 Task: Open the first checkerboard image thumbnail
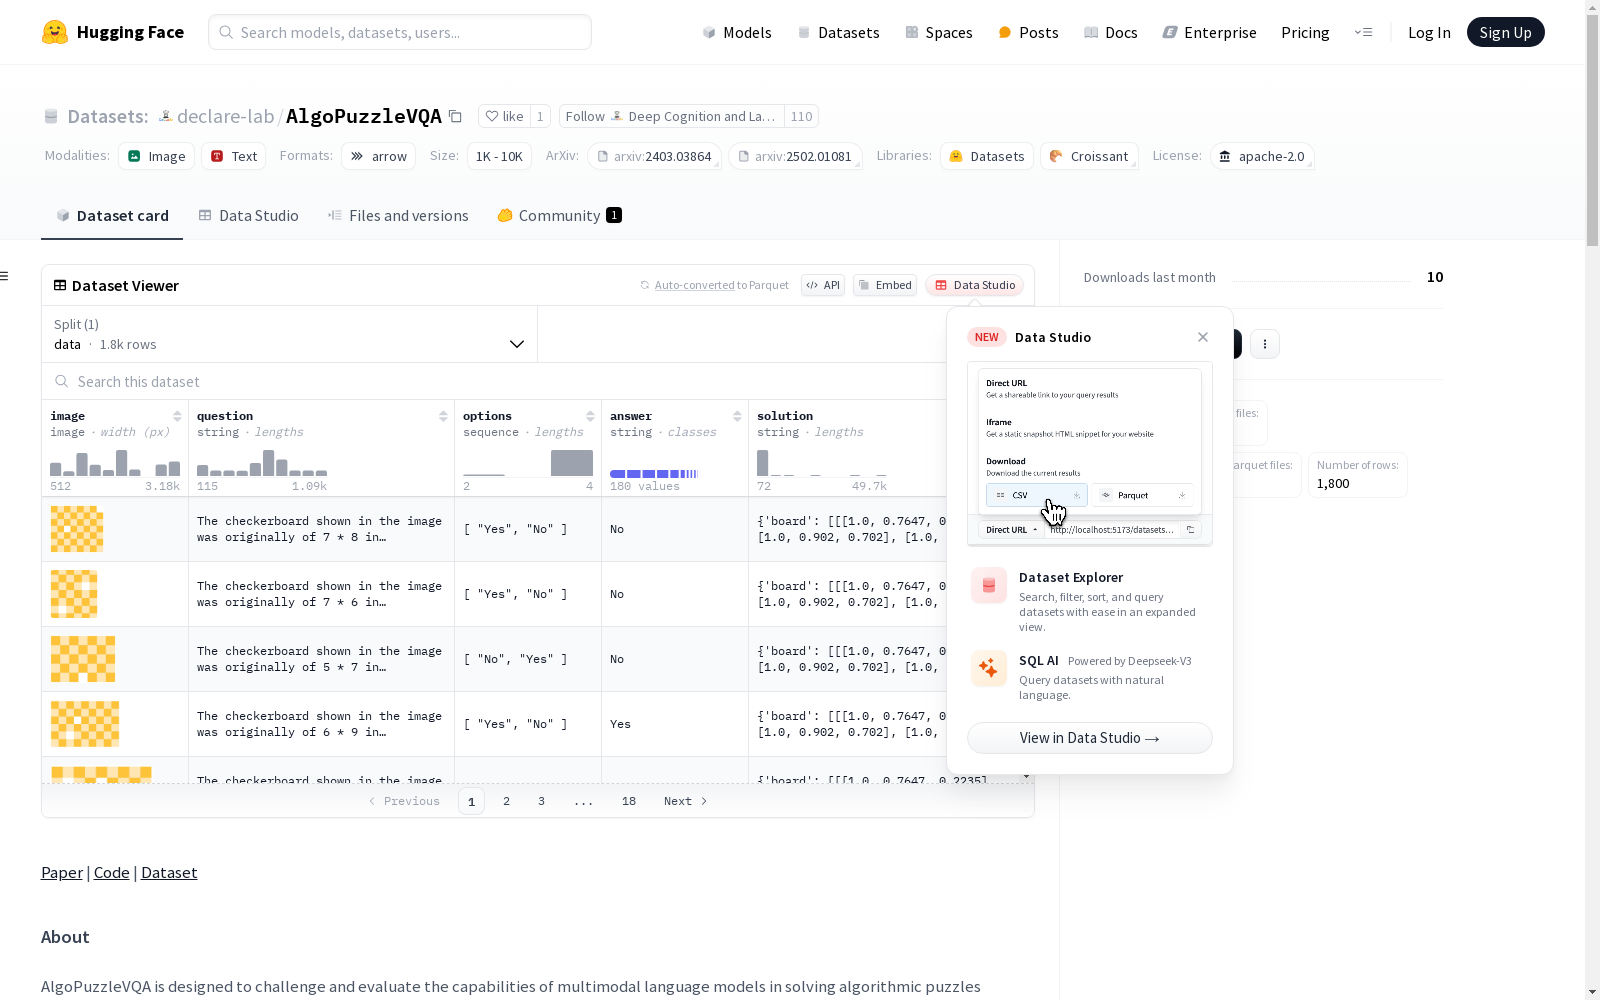click(x=77, y=529)
